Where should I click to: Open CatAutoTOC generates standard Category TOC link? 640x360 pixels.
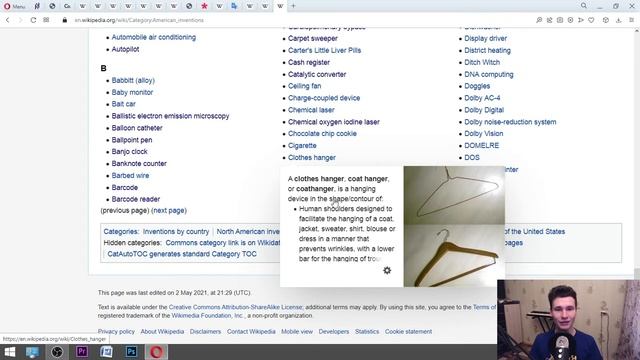182,254
